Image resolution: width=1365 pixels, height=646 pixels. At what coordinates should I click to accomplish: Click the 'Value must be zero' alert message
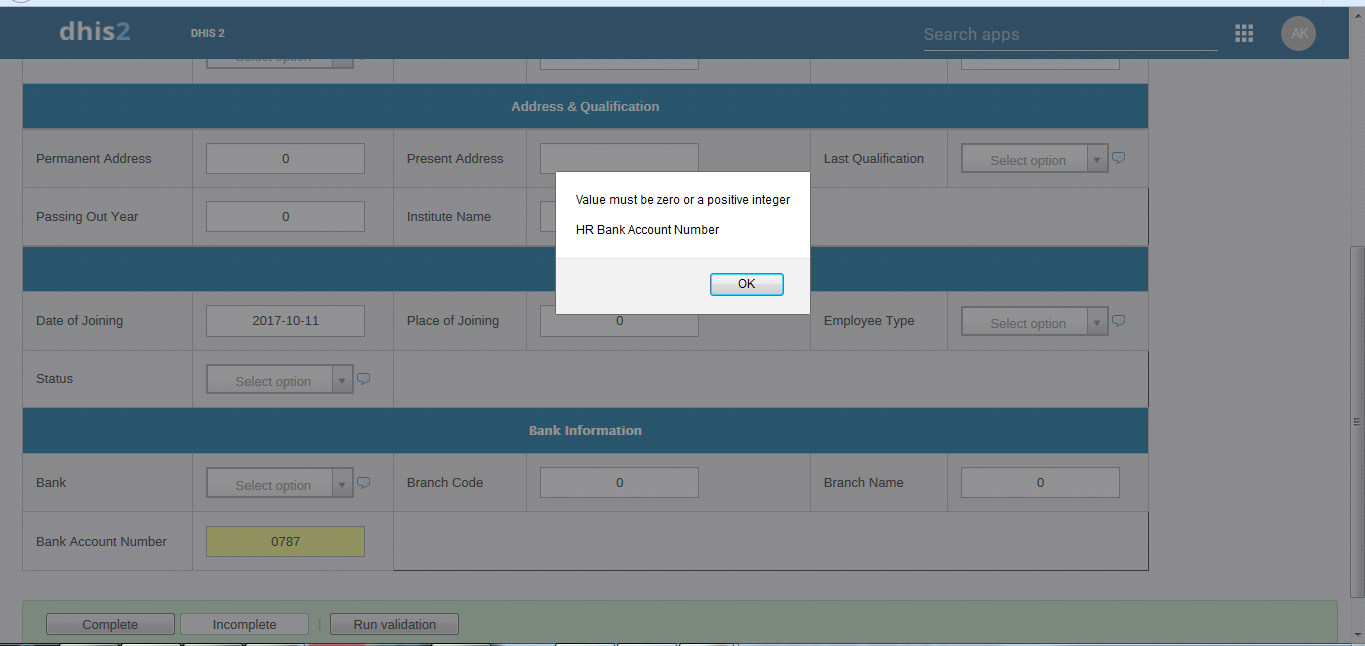click(683, 199)
